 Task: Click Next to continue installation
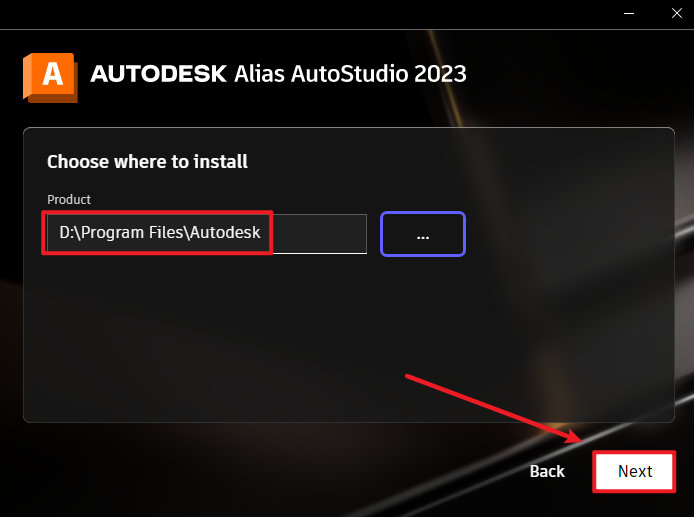(634, 471)
